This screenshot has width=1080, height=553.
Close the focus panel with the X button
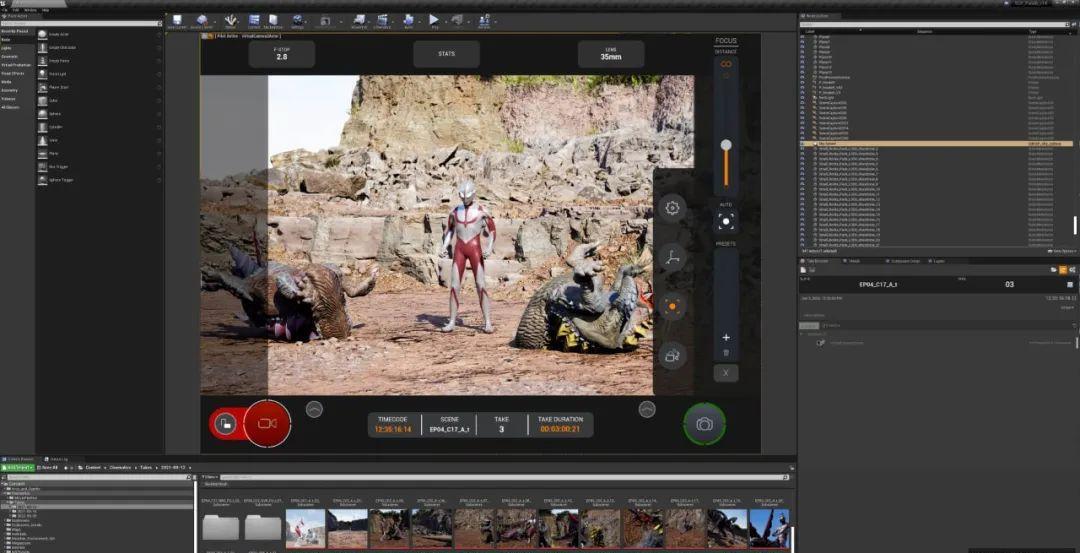(725, 373)
